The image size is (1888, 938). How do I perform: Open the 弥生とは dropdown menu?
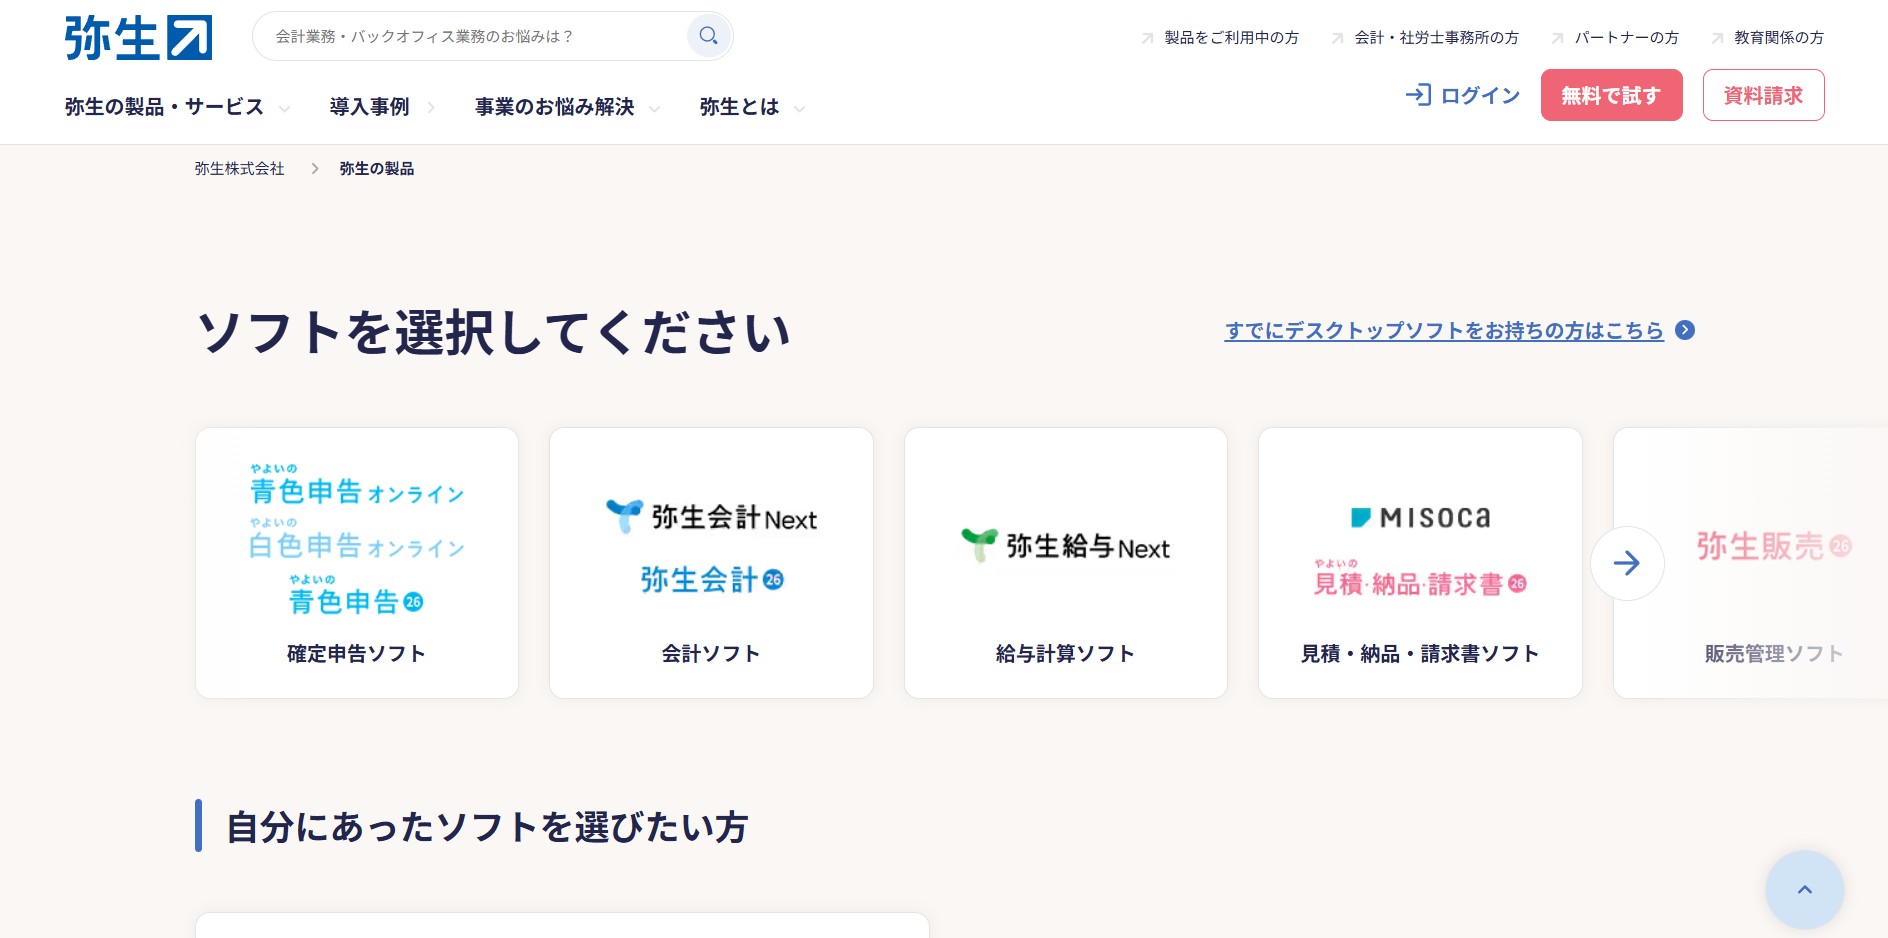coord(800,108)
